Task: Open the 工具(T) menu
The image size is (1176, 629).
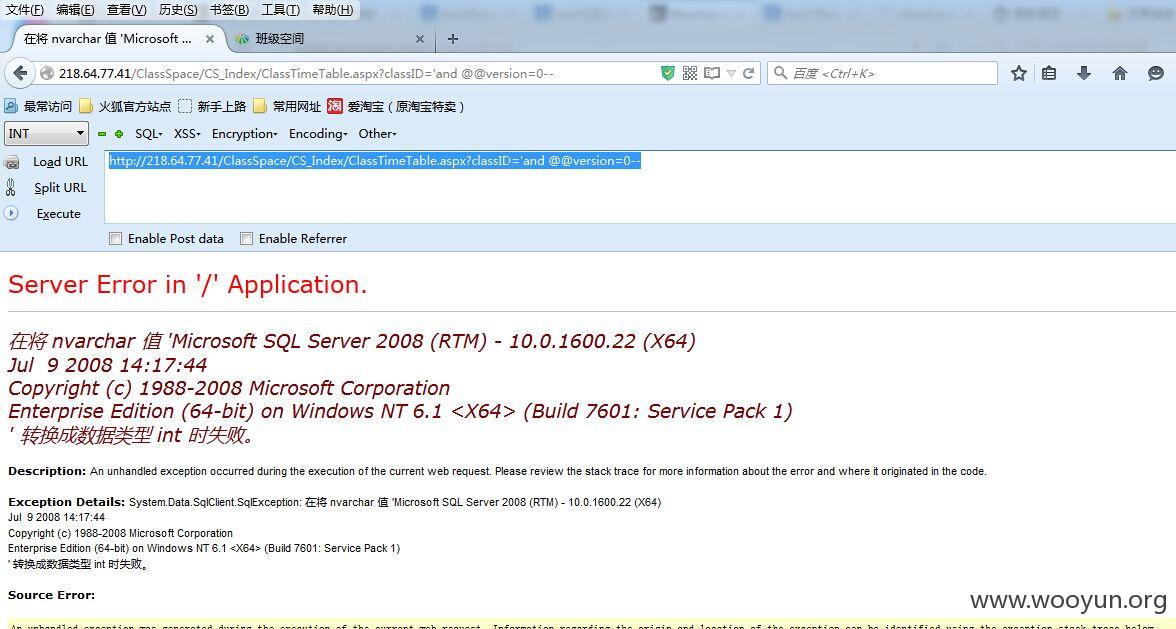Action: click(x=280, y=10)
